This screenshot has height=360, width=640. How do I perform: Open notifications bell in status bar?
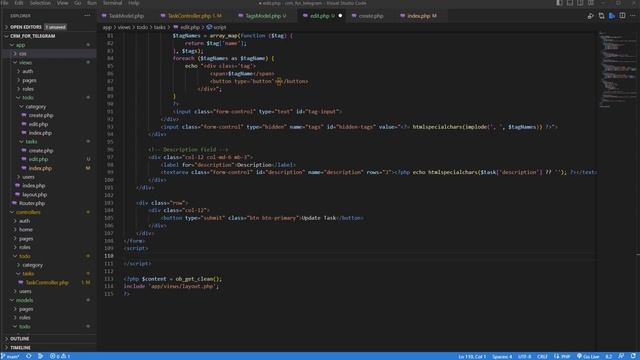pyautogui.click(x=633, y=356)
